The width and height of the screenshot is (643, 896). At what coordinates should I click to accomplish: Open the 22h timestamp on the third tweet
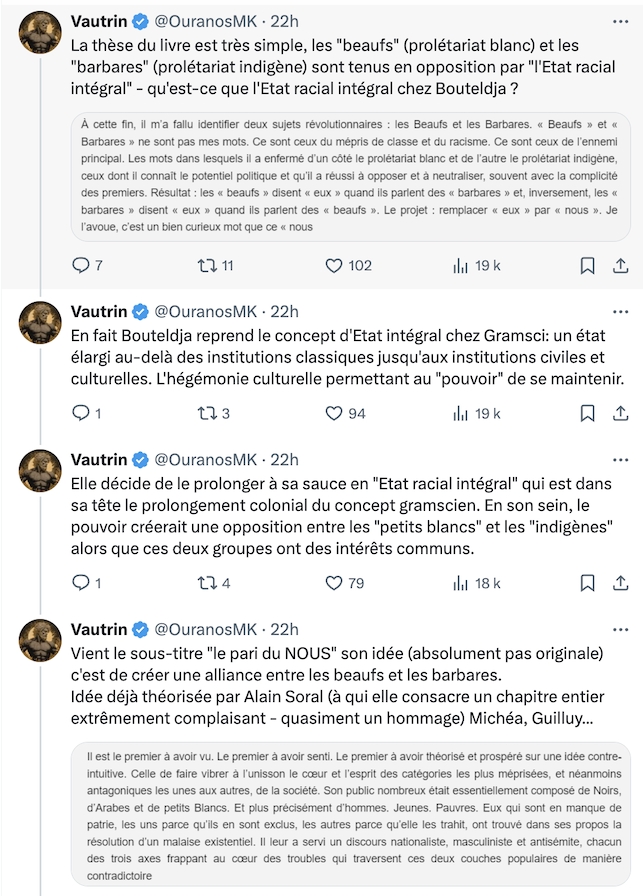[284, 460]
